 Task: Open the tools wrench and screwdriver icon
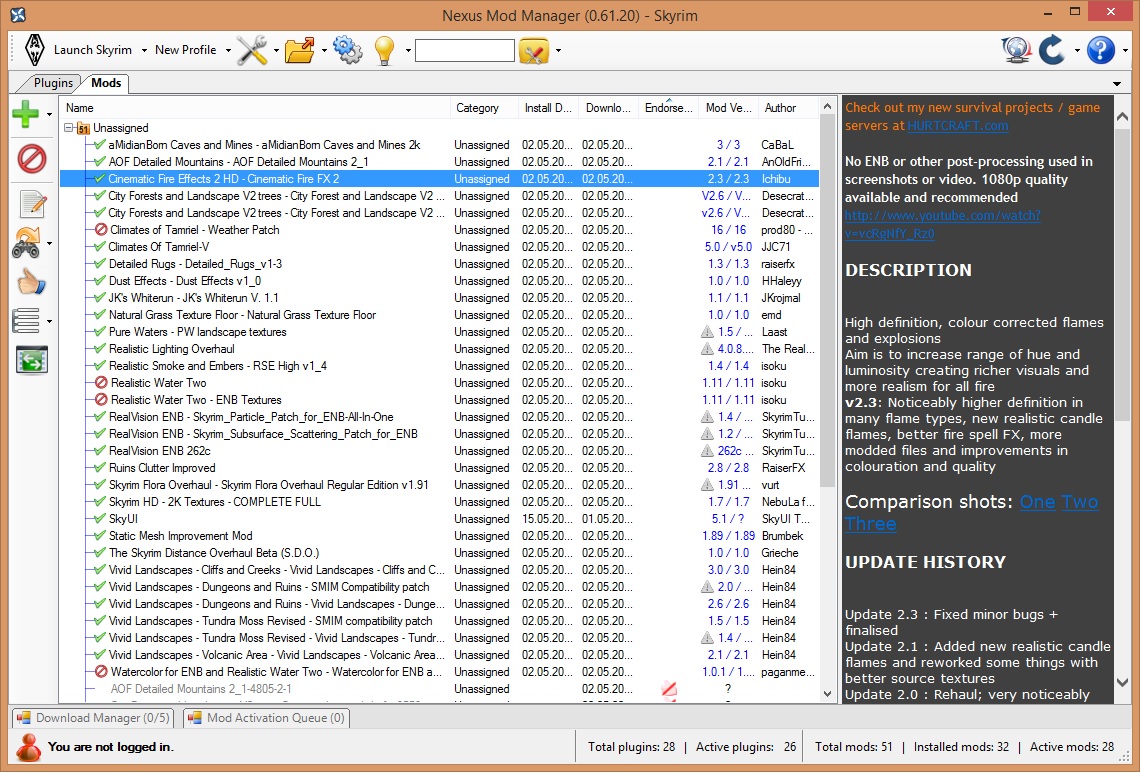click(x=252, y=50)
